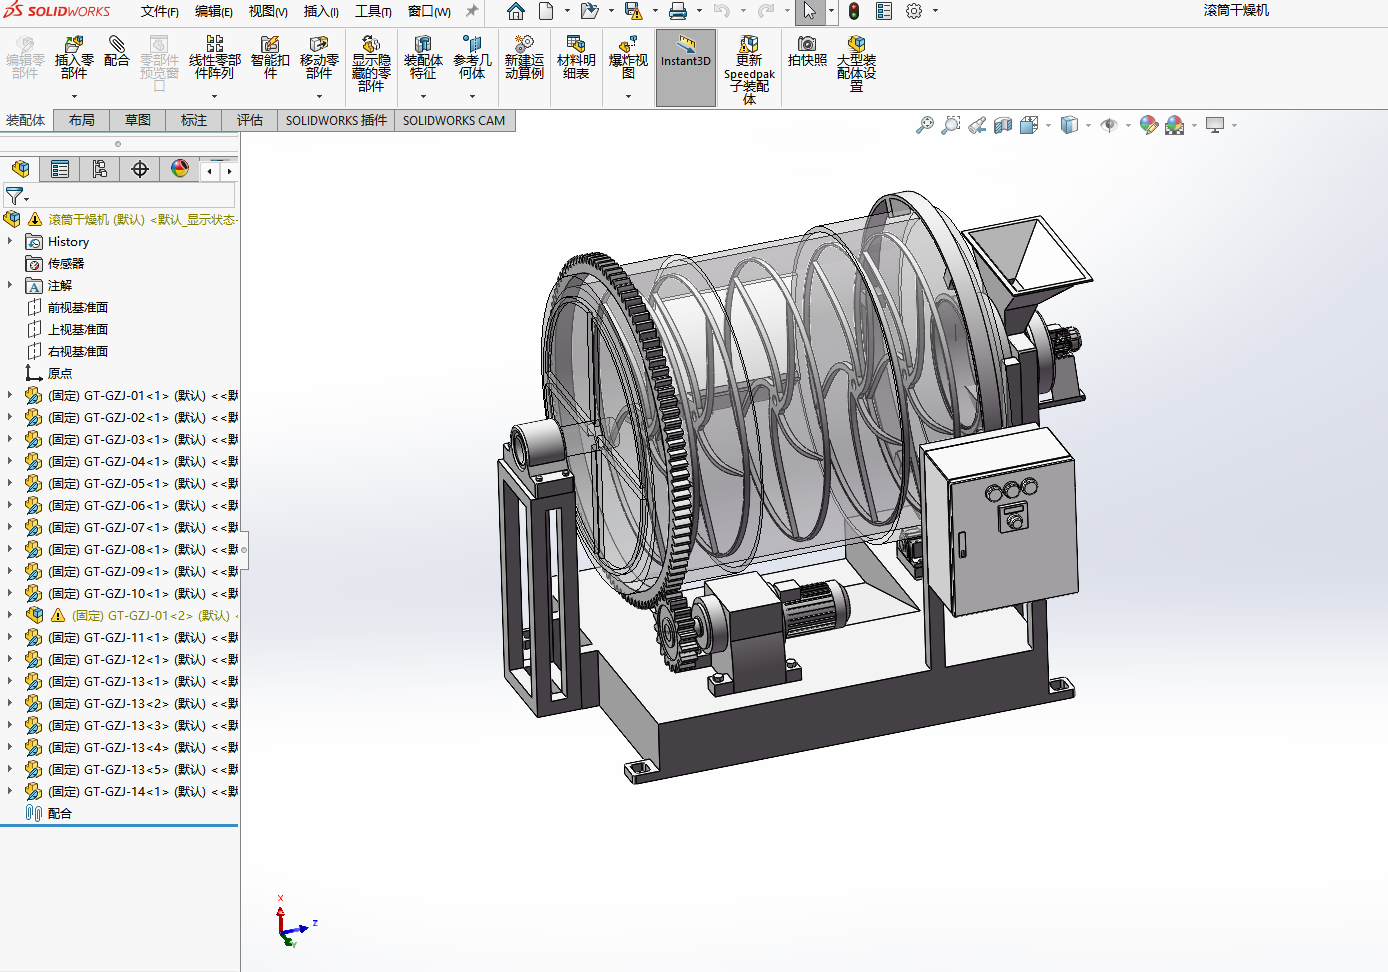Switch to SOLIDWORKS CAM tab

coord(454,120)
